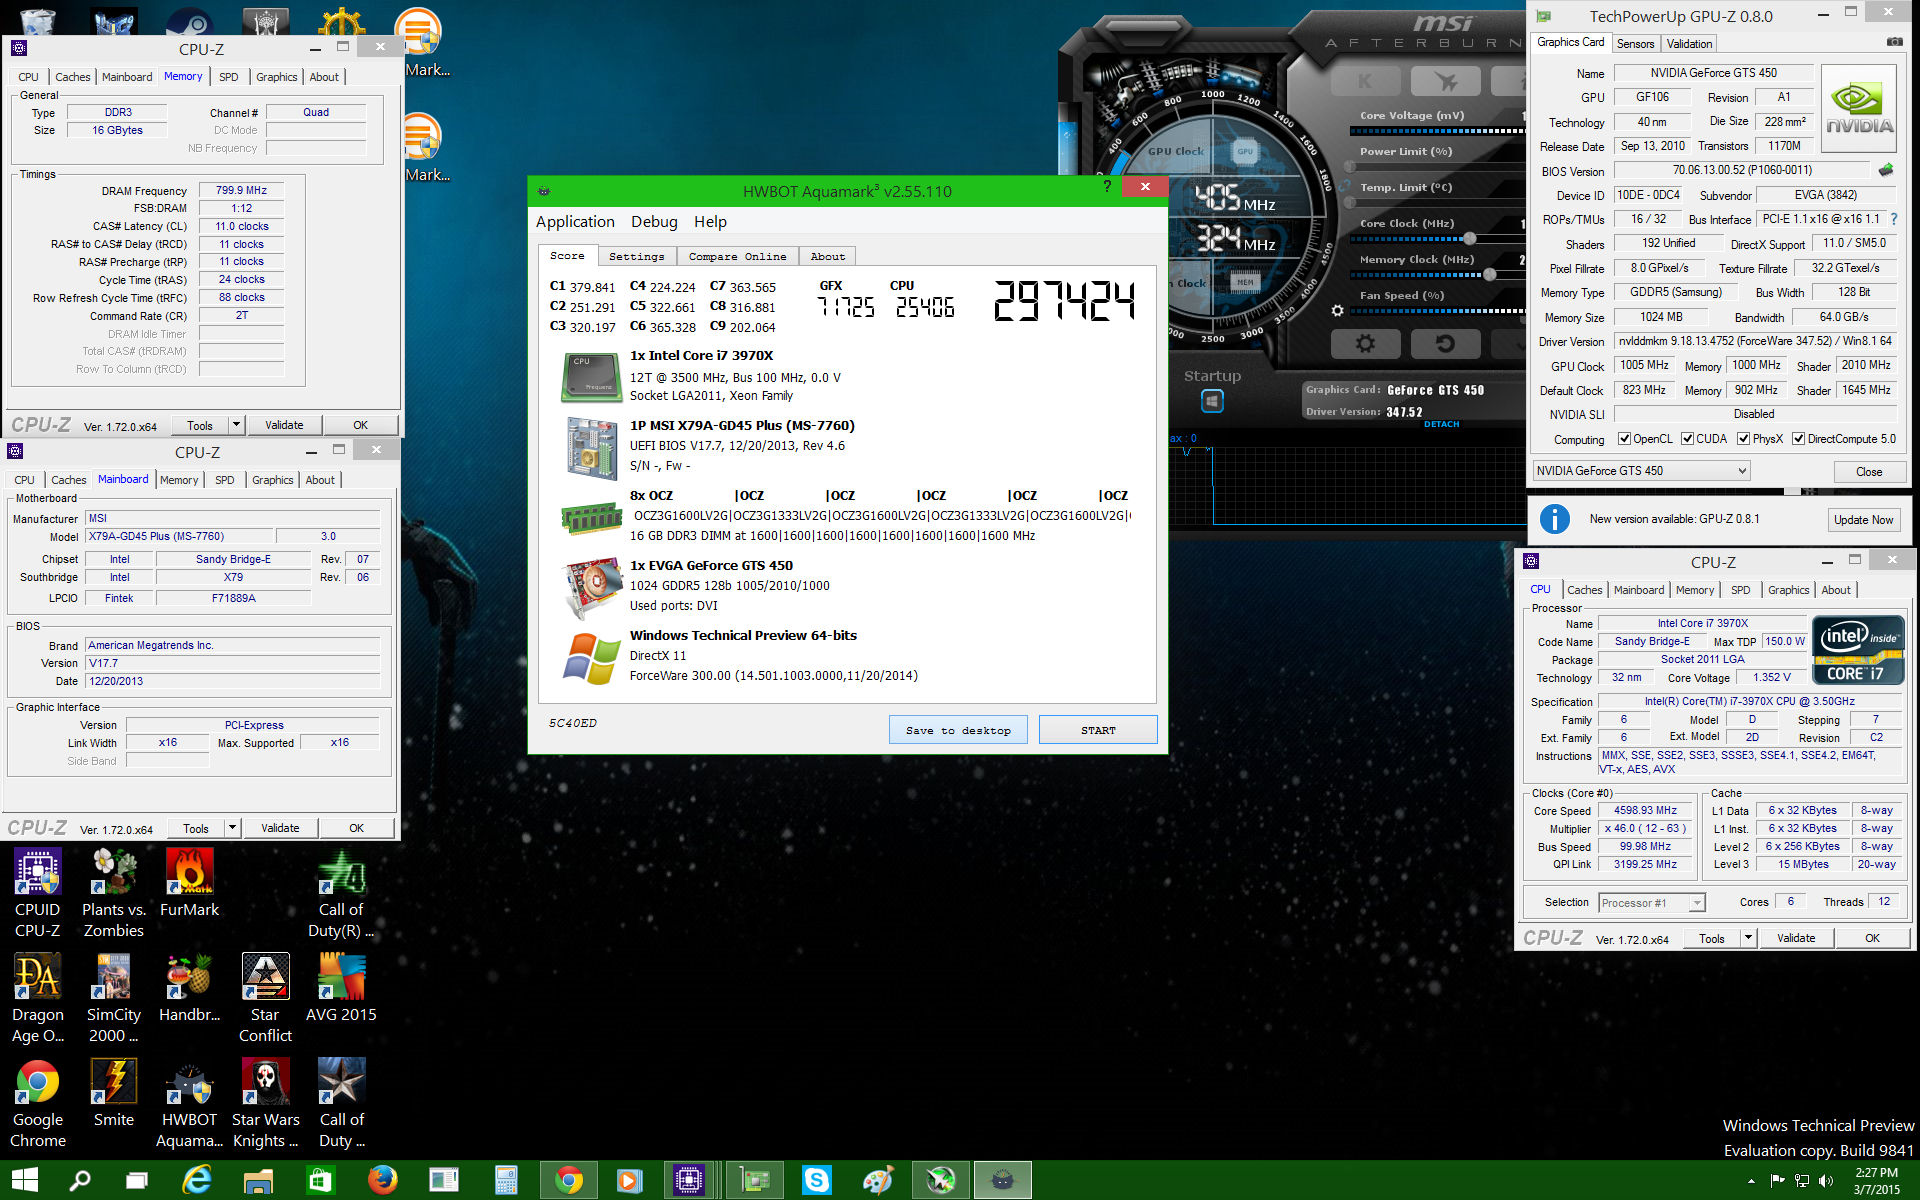Open the Aquamark Help menu
This screenshot has width=1920, height=1200.
click(x=710, y=222)
